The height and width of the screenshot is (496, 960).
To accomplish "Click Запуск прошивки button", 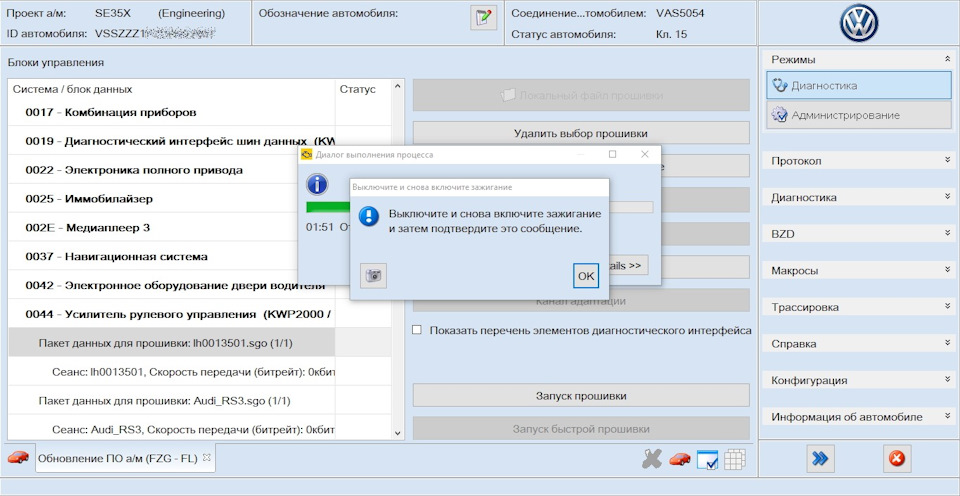I will [581, 396].
